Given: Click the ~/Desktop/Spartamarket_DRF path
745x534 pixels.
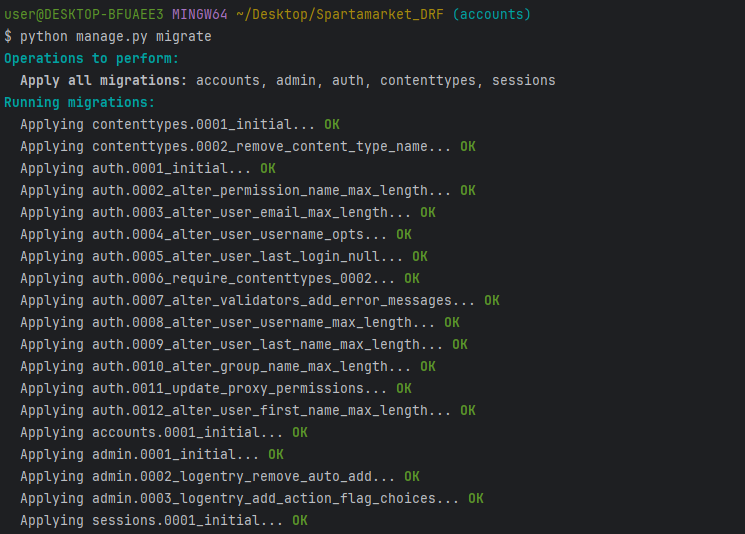Looking at the screenshot, I should (340, 15).
